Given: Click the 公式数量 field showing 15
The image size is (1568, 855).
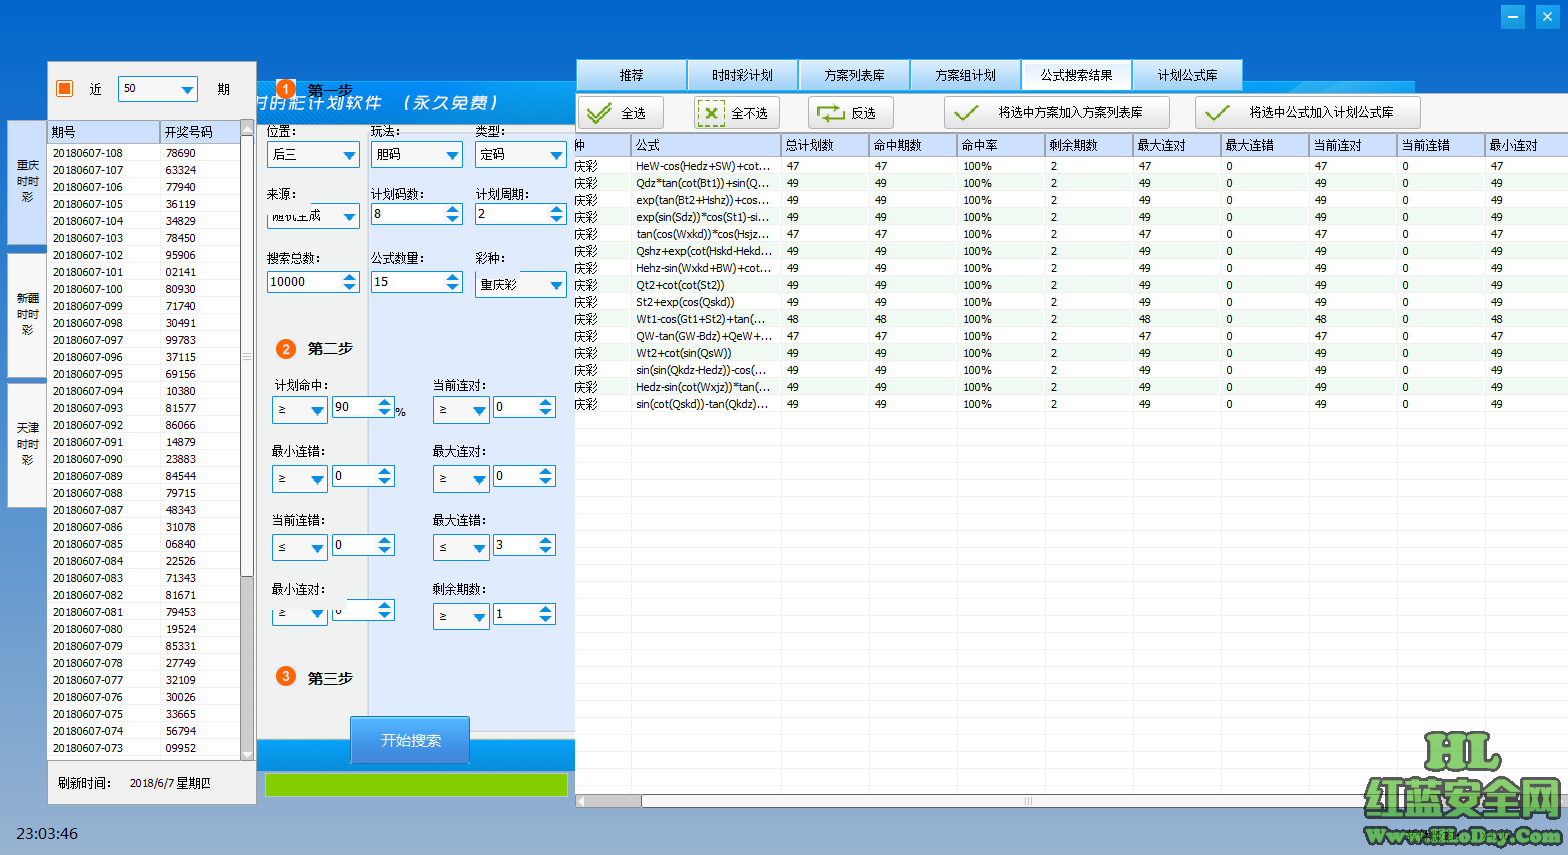Looking at the screenshot, I should tap(416, 282).
